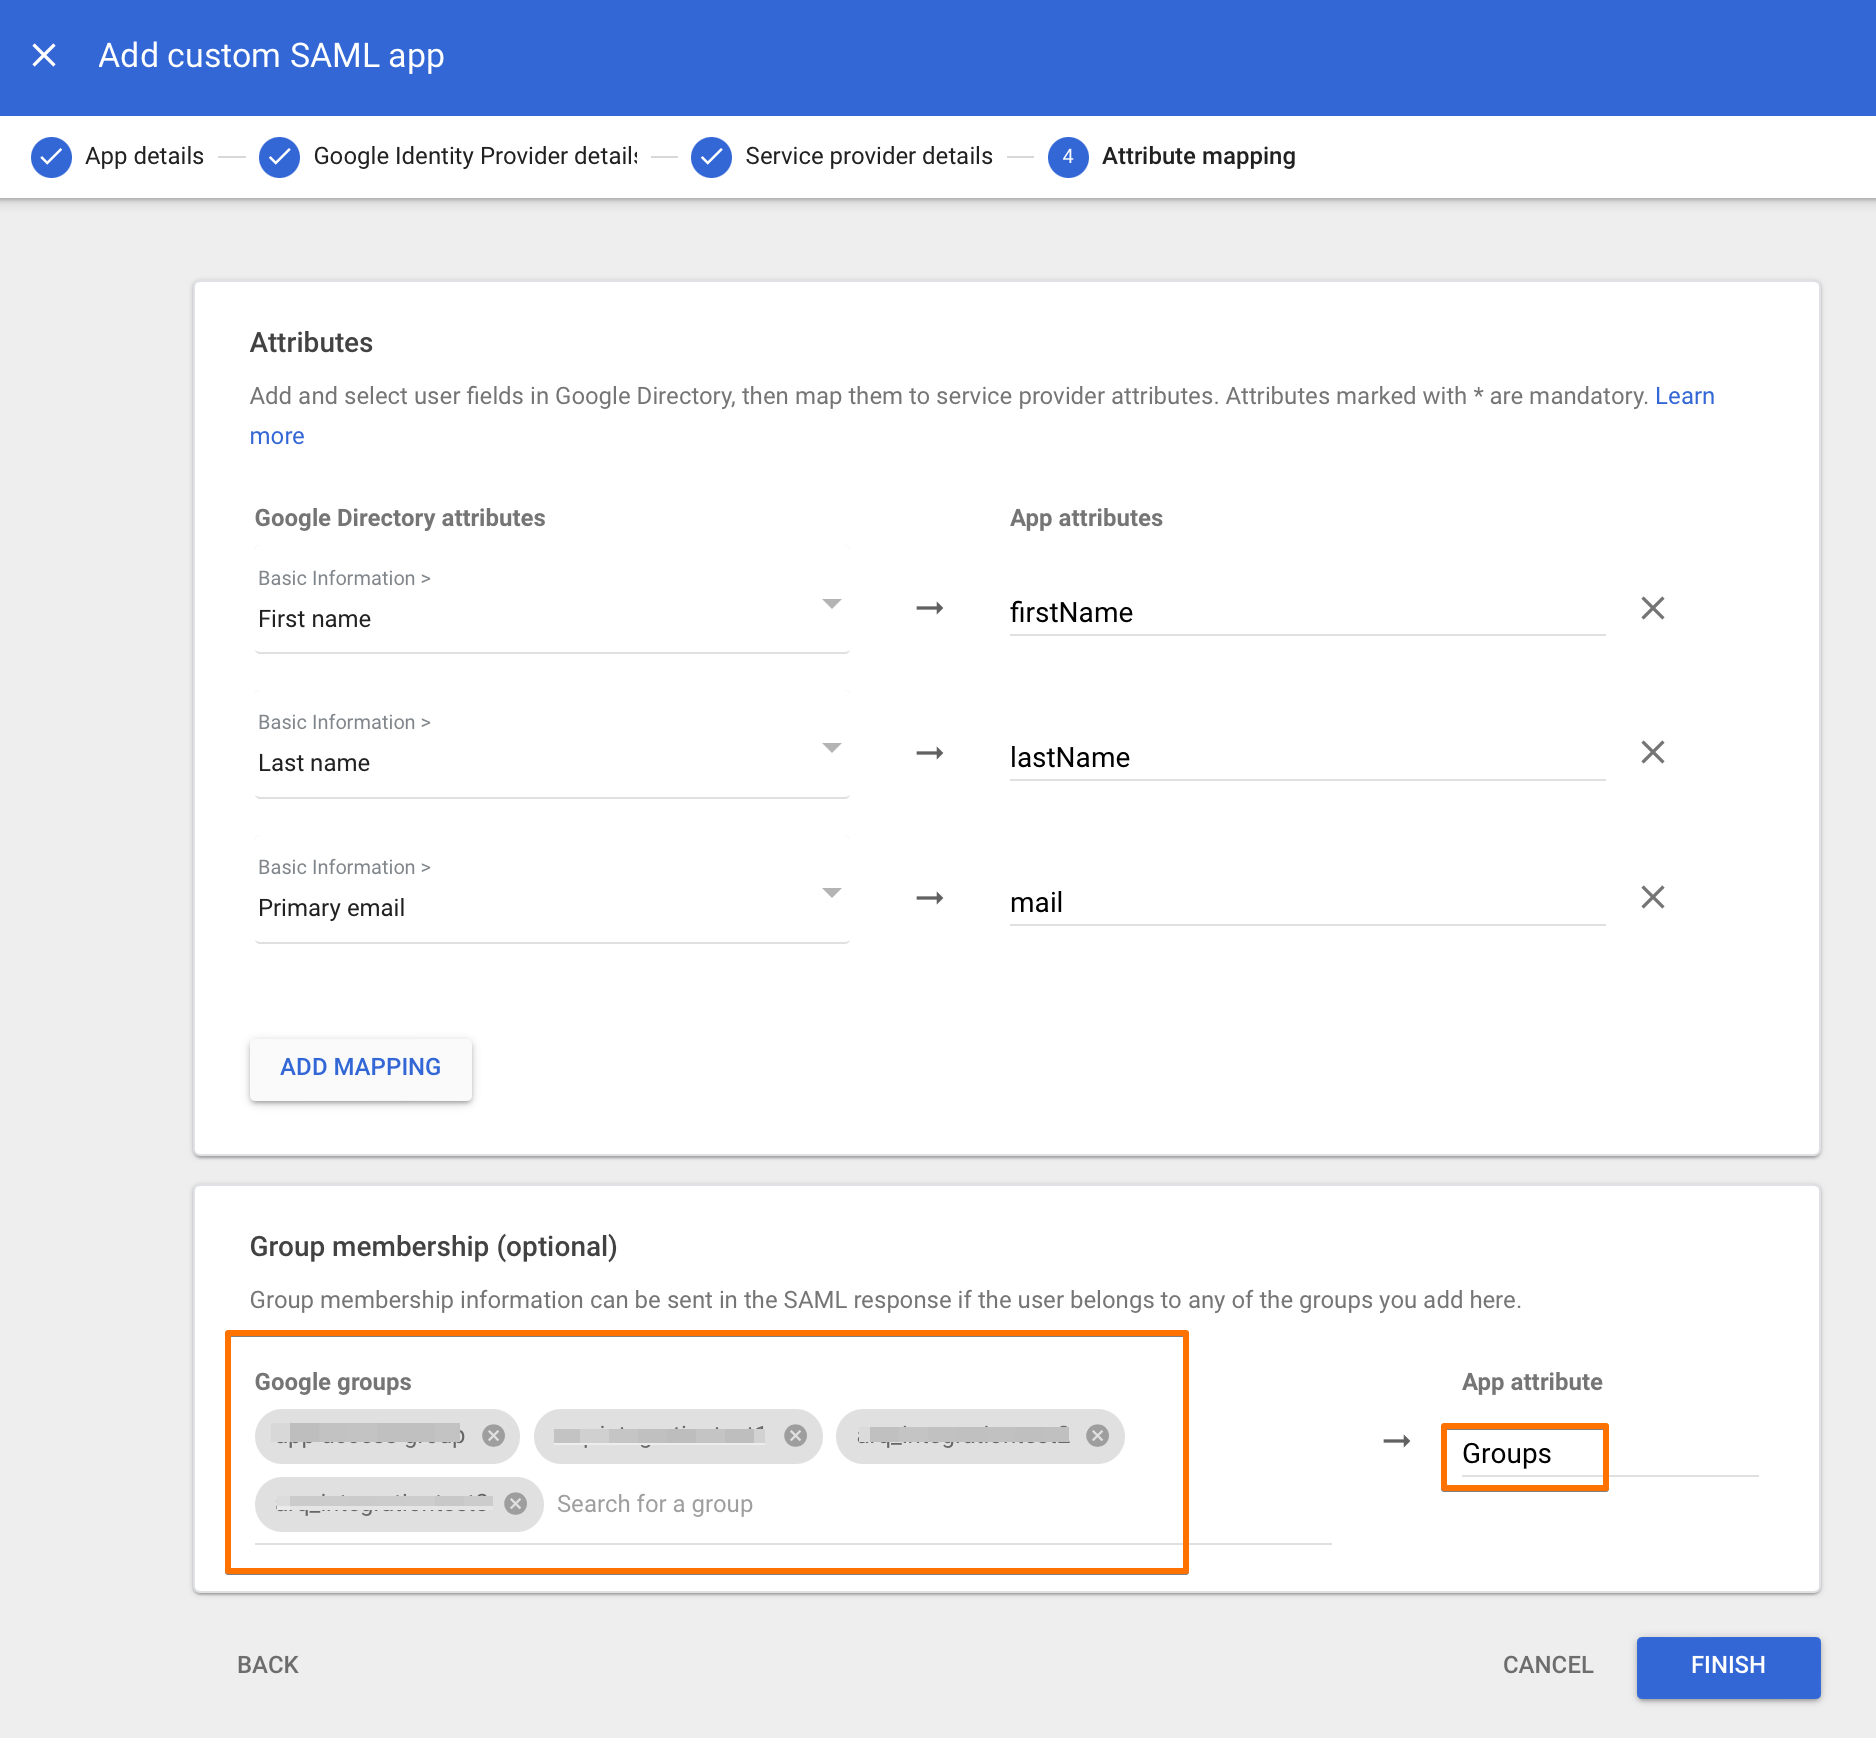The image size is (1876, 1738).
Task: Remove the firstName mapping row
Action: tap(1653, 608)
